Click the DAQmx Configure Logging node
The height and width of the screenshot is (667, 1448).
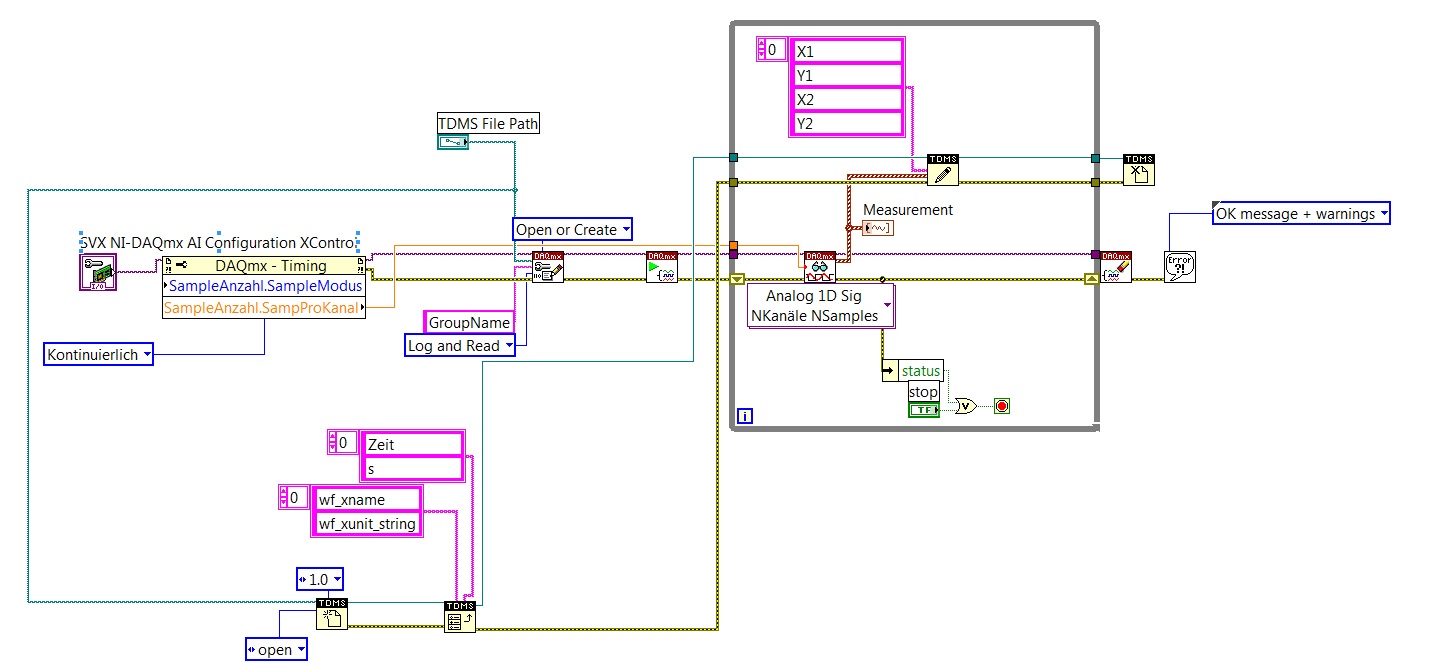(x=547, y=267)
